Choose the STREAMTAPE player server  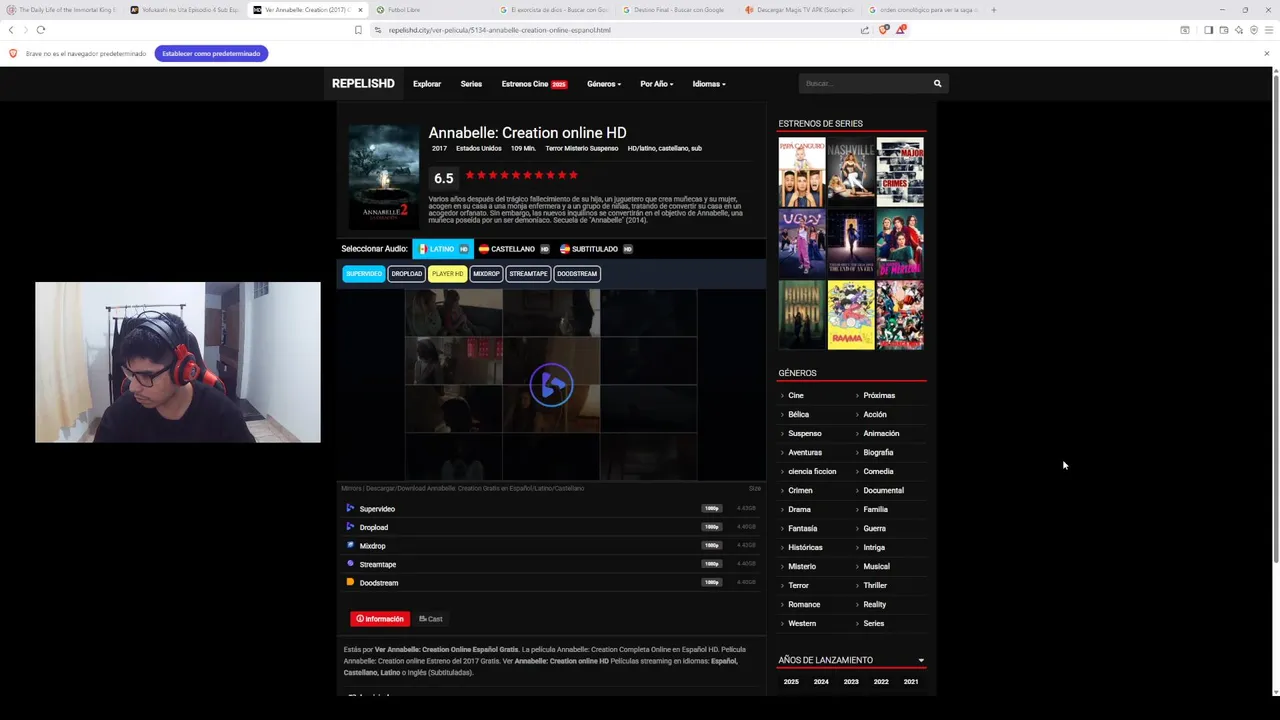point(528,274)
